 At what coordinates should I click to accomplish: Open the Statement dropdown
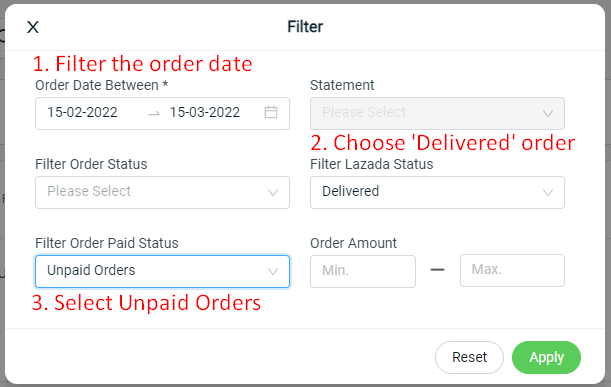[x=437, y=113]
